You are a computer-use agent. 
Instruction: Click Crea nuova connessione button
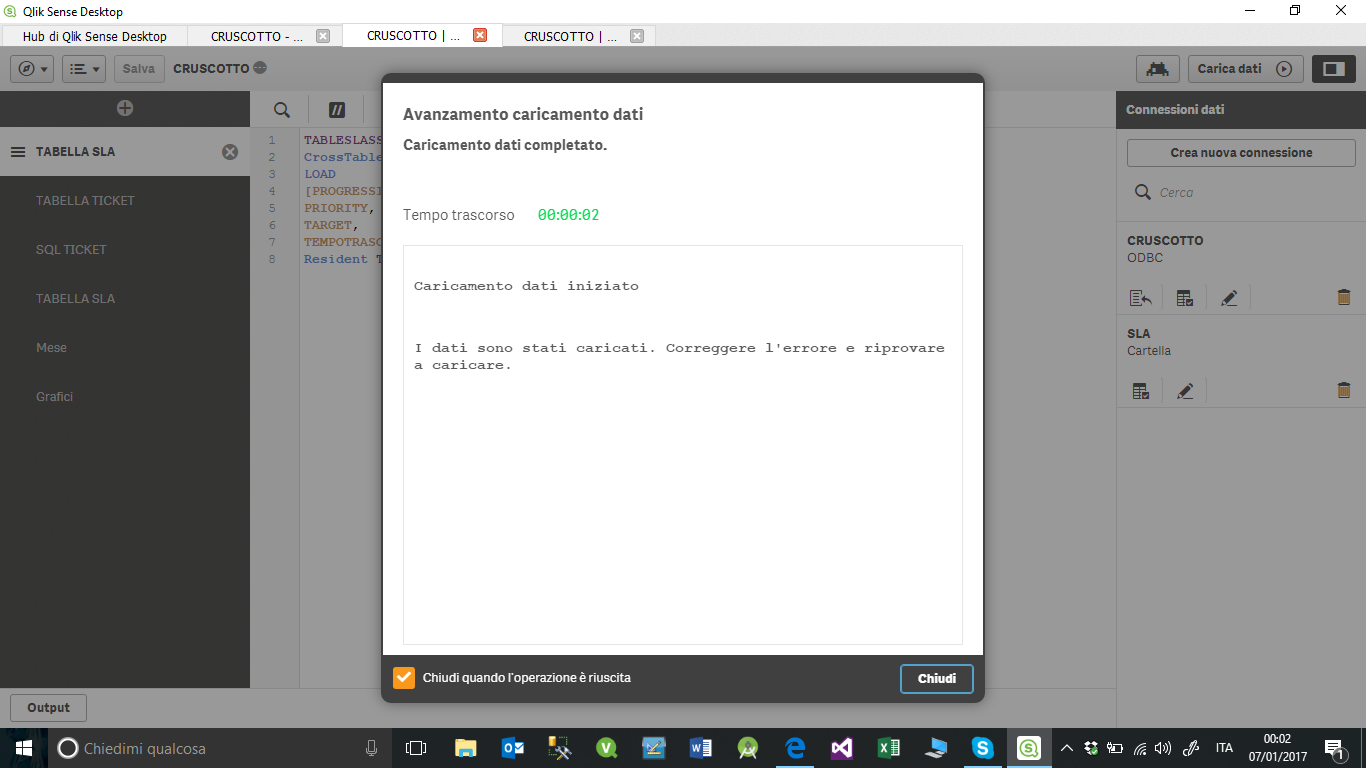[x=1241, y=153]
